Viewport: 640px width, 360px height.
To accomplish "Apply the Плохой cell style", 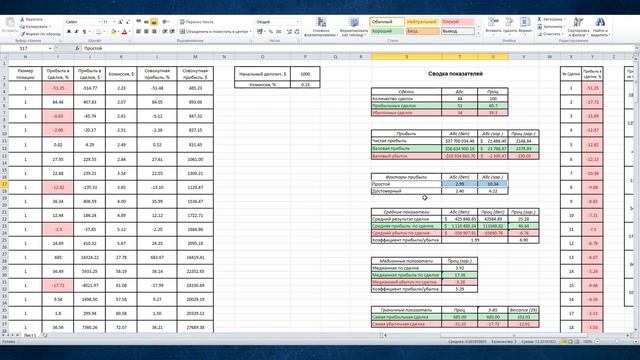I will (458, 22).
